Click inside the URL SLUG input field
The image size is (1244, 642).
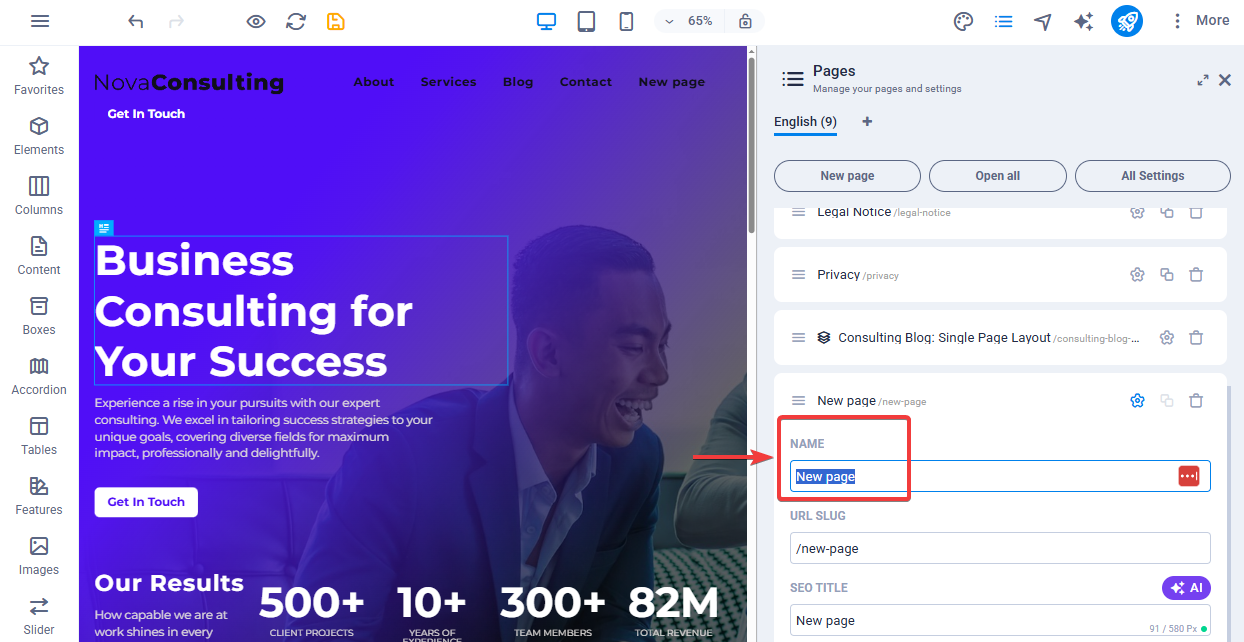[999, 548]
